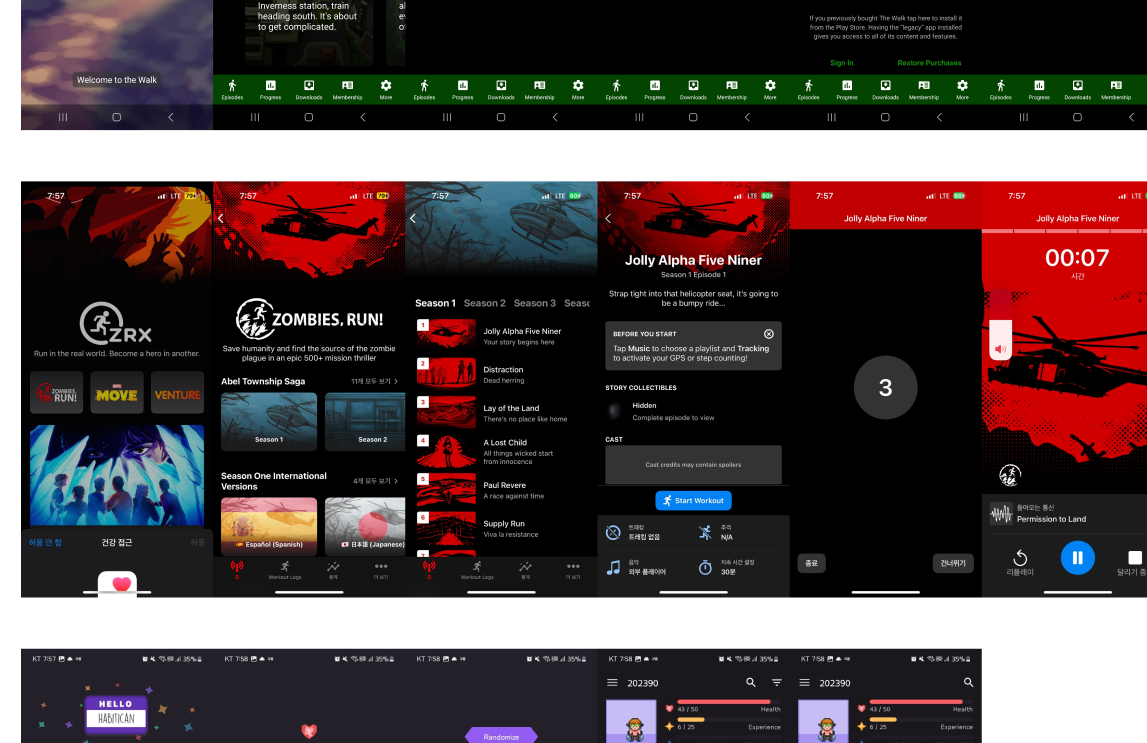Open Membership on the Restore Purchases screen
Image resolution: width=1147 pixels, height=743 pixels.
pyautogui.click(x=924, y=89)
